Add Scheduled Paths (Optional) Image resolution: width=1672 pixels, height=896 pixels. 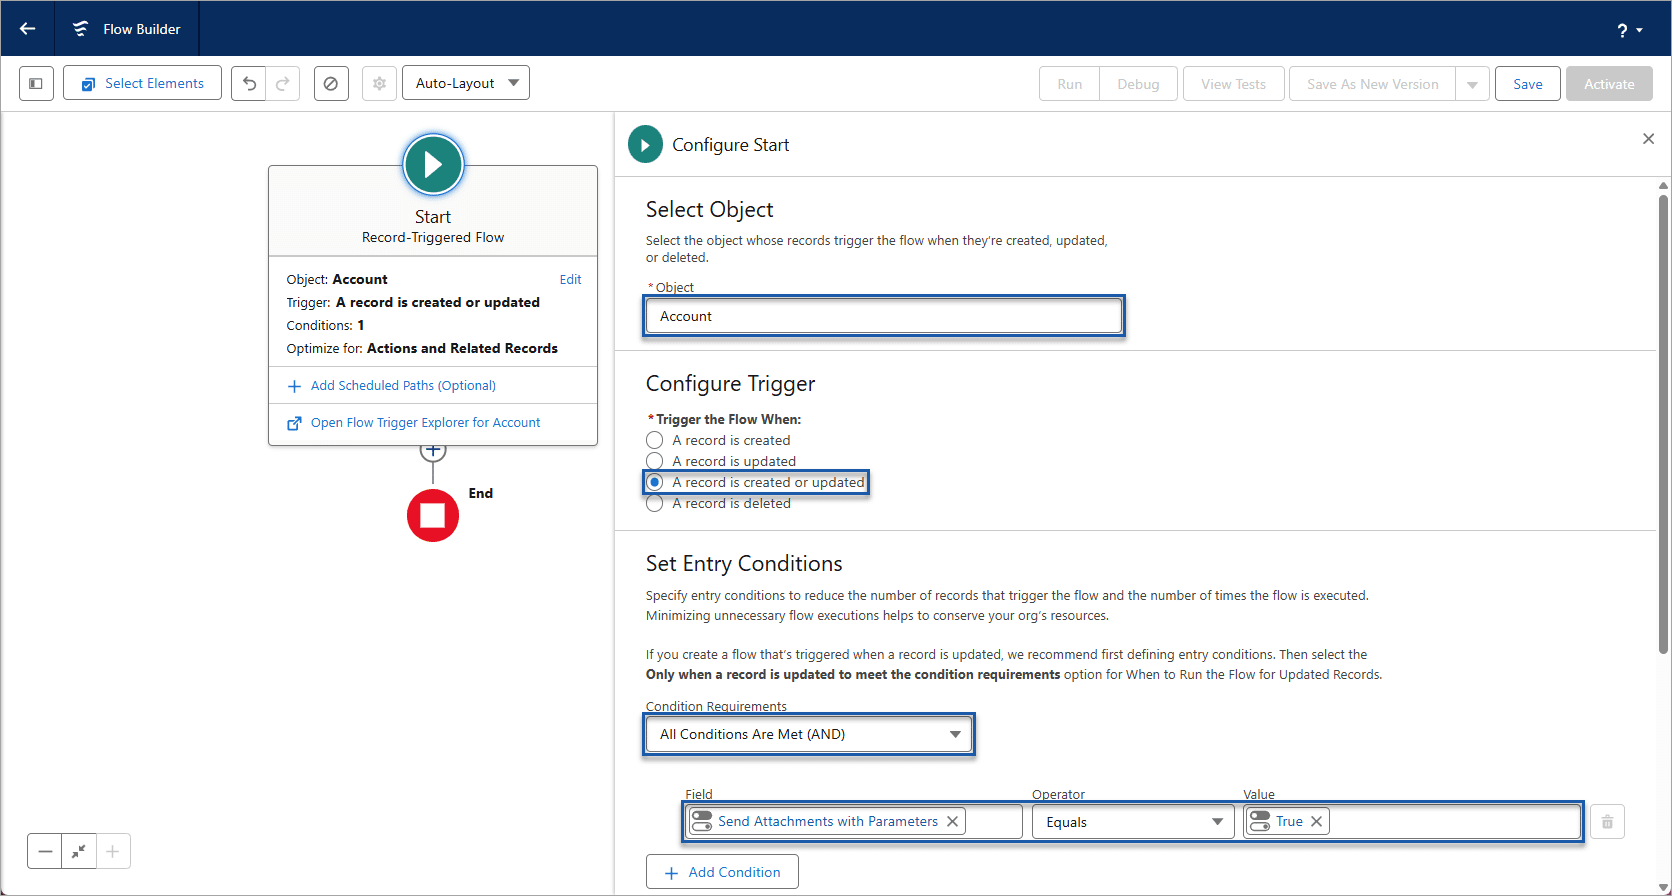coord(403,386)
